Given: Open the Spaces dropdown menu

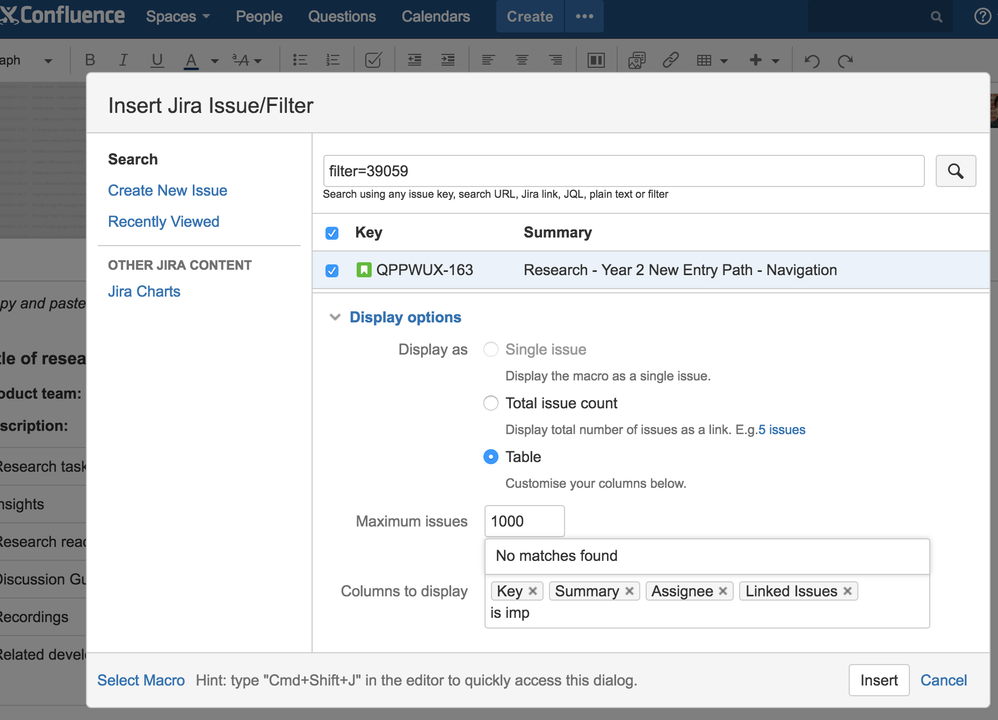Looking at the screenshot, I should (x=178, y=17).
